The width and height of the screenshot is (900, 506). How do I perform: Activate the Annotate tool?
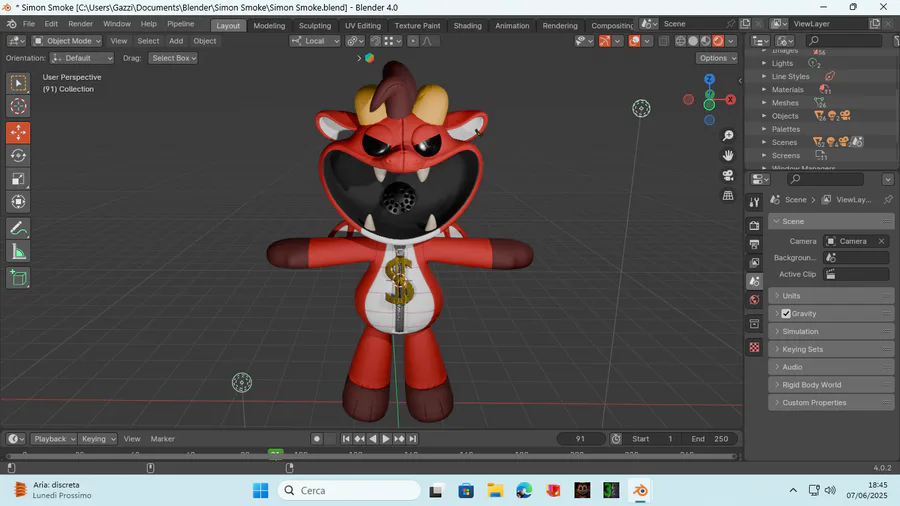[x=18, y=228]
